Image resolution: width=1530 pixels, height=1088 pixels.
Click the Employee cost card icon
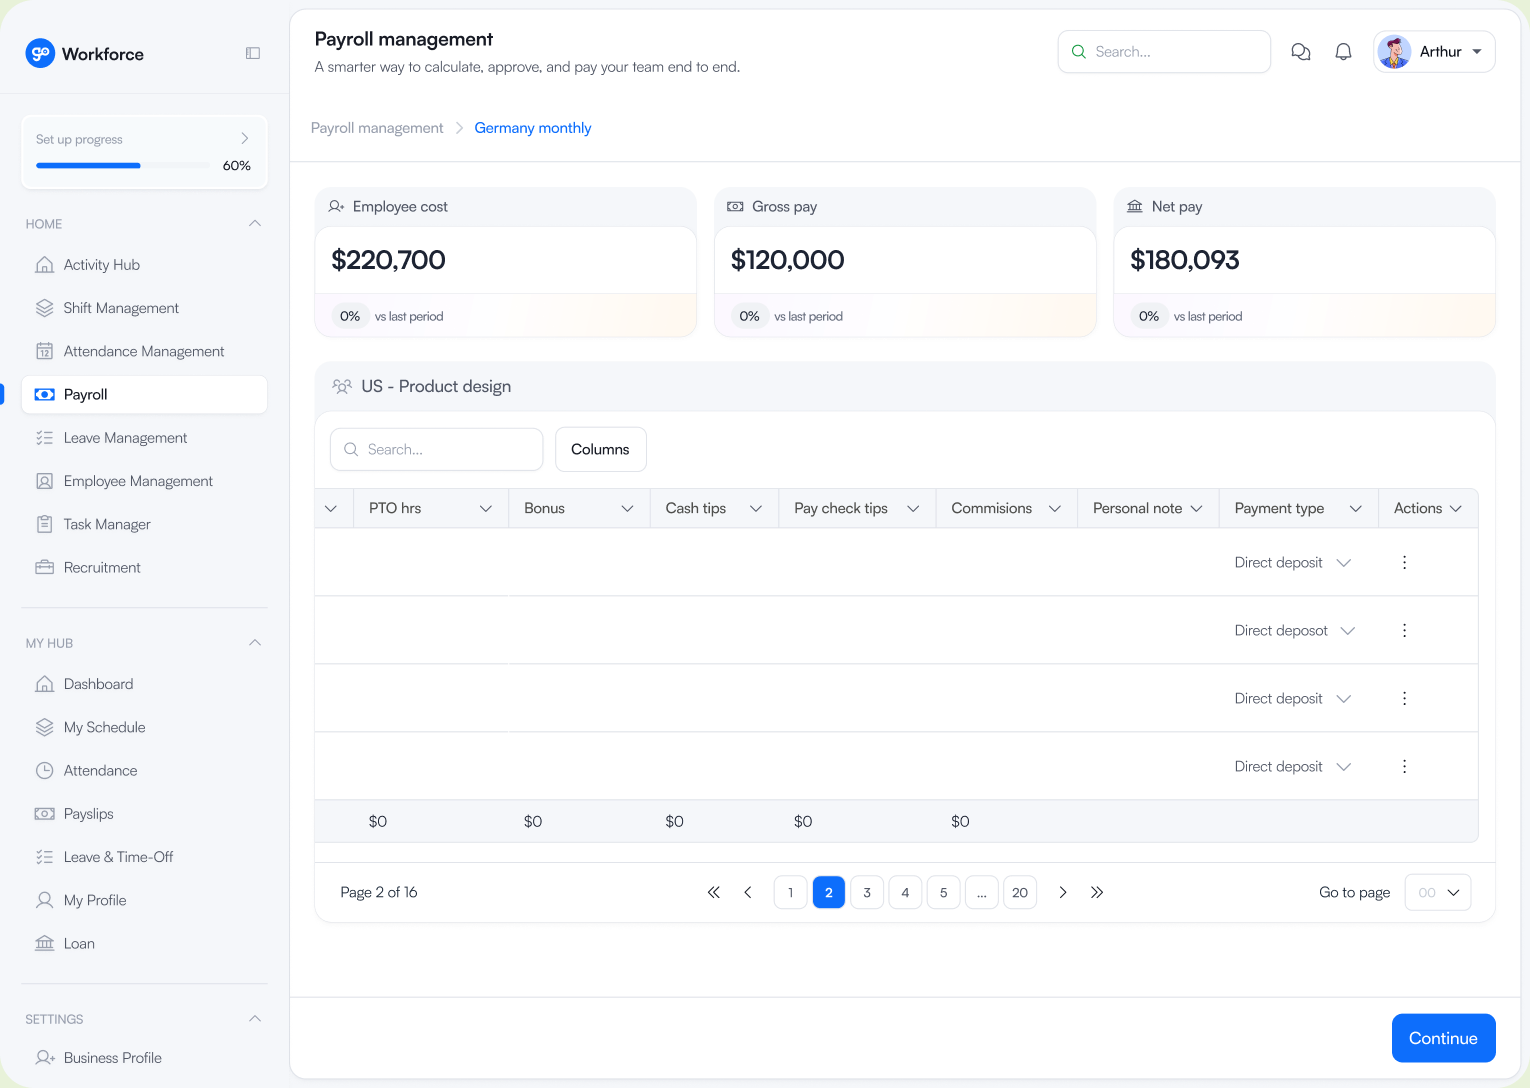[337, 207]
